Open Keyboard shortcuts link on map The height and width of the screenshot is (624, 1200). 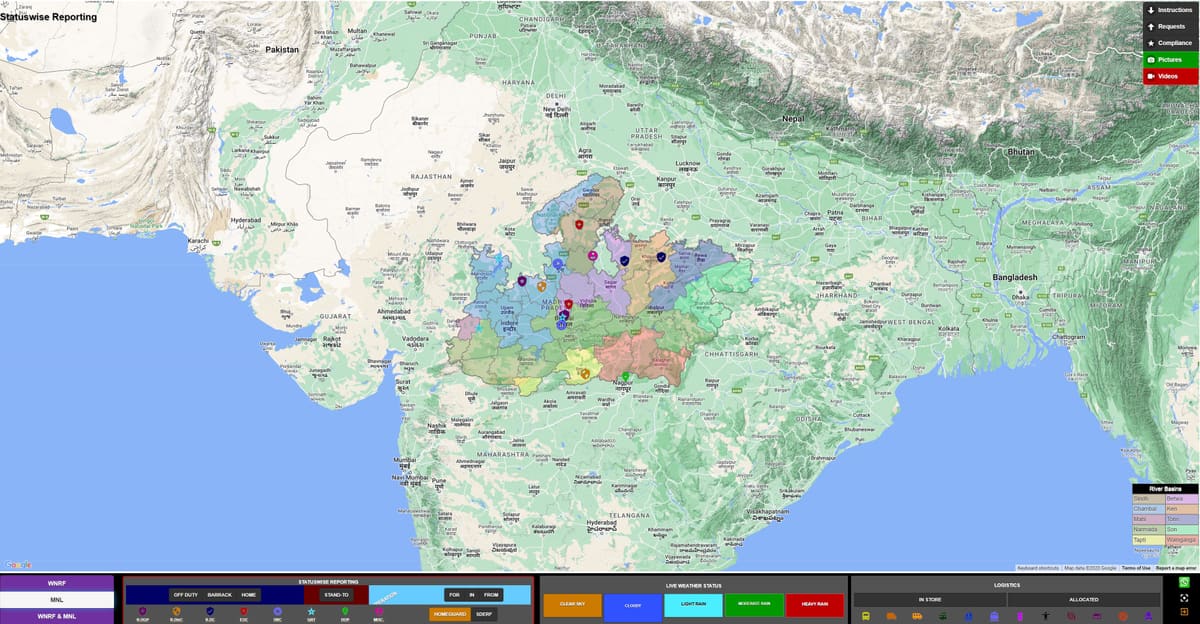coord(1037,568)
